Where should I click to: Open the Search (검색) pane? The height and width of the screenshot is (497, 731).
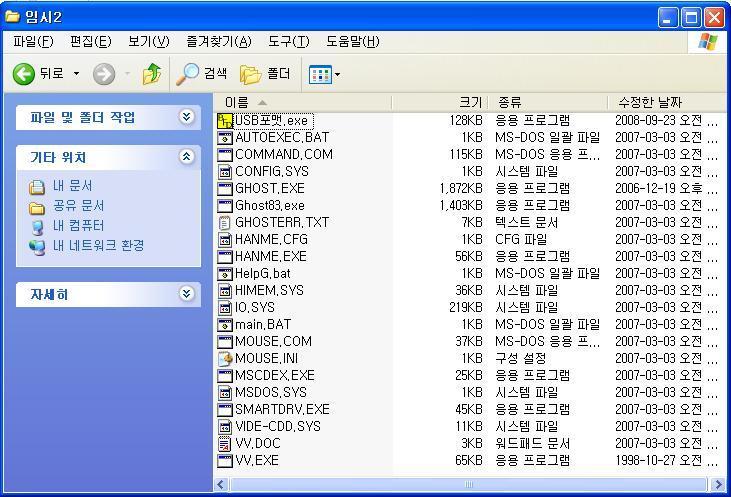(201, 74)
